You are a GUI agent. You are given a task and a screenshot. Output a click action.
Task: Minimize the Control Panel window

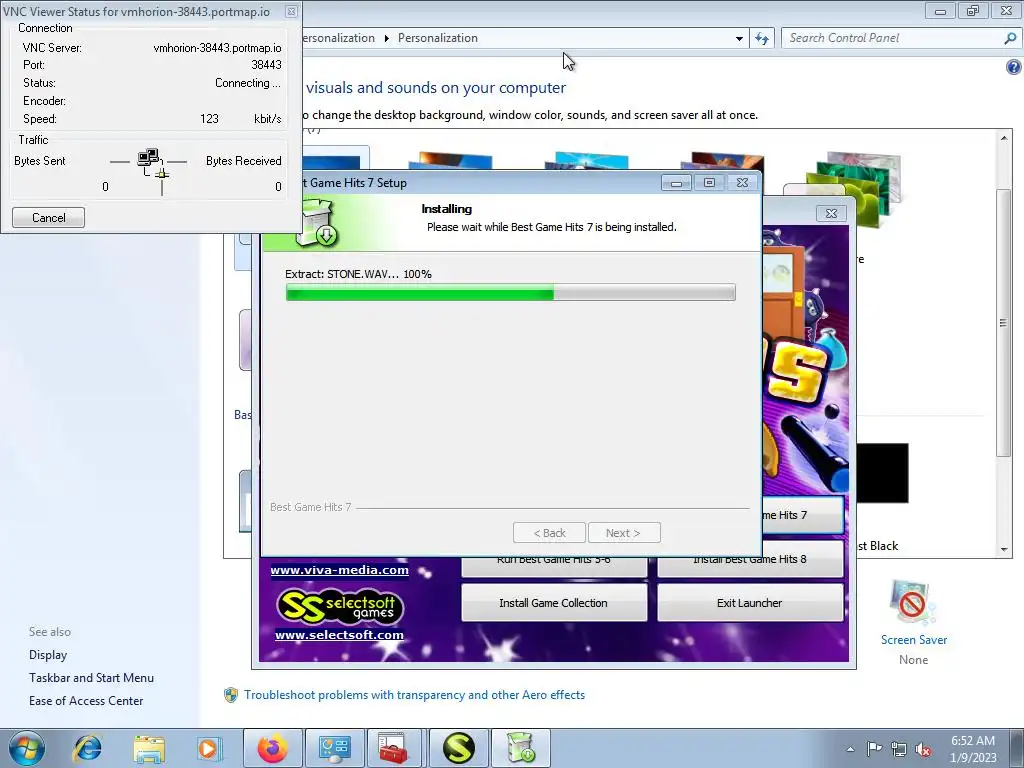point(940,11)
